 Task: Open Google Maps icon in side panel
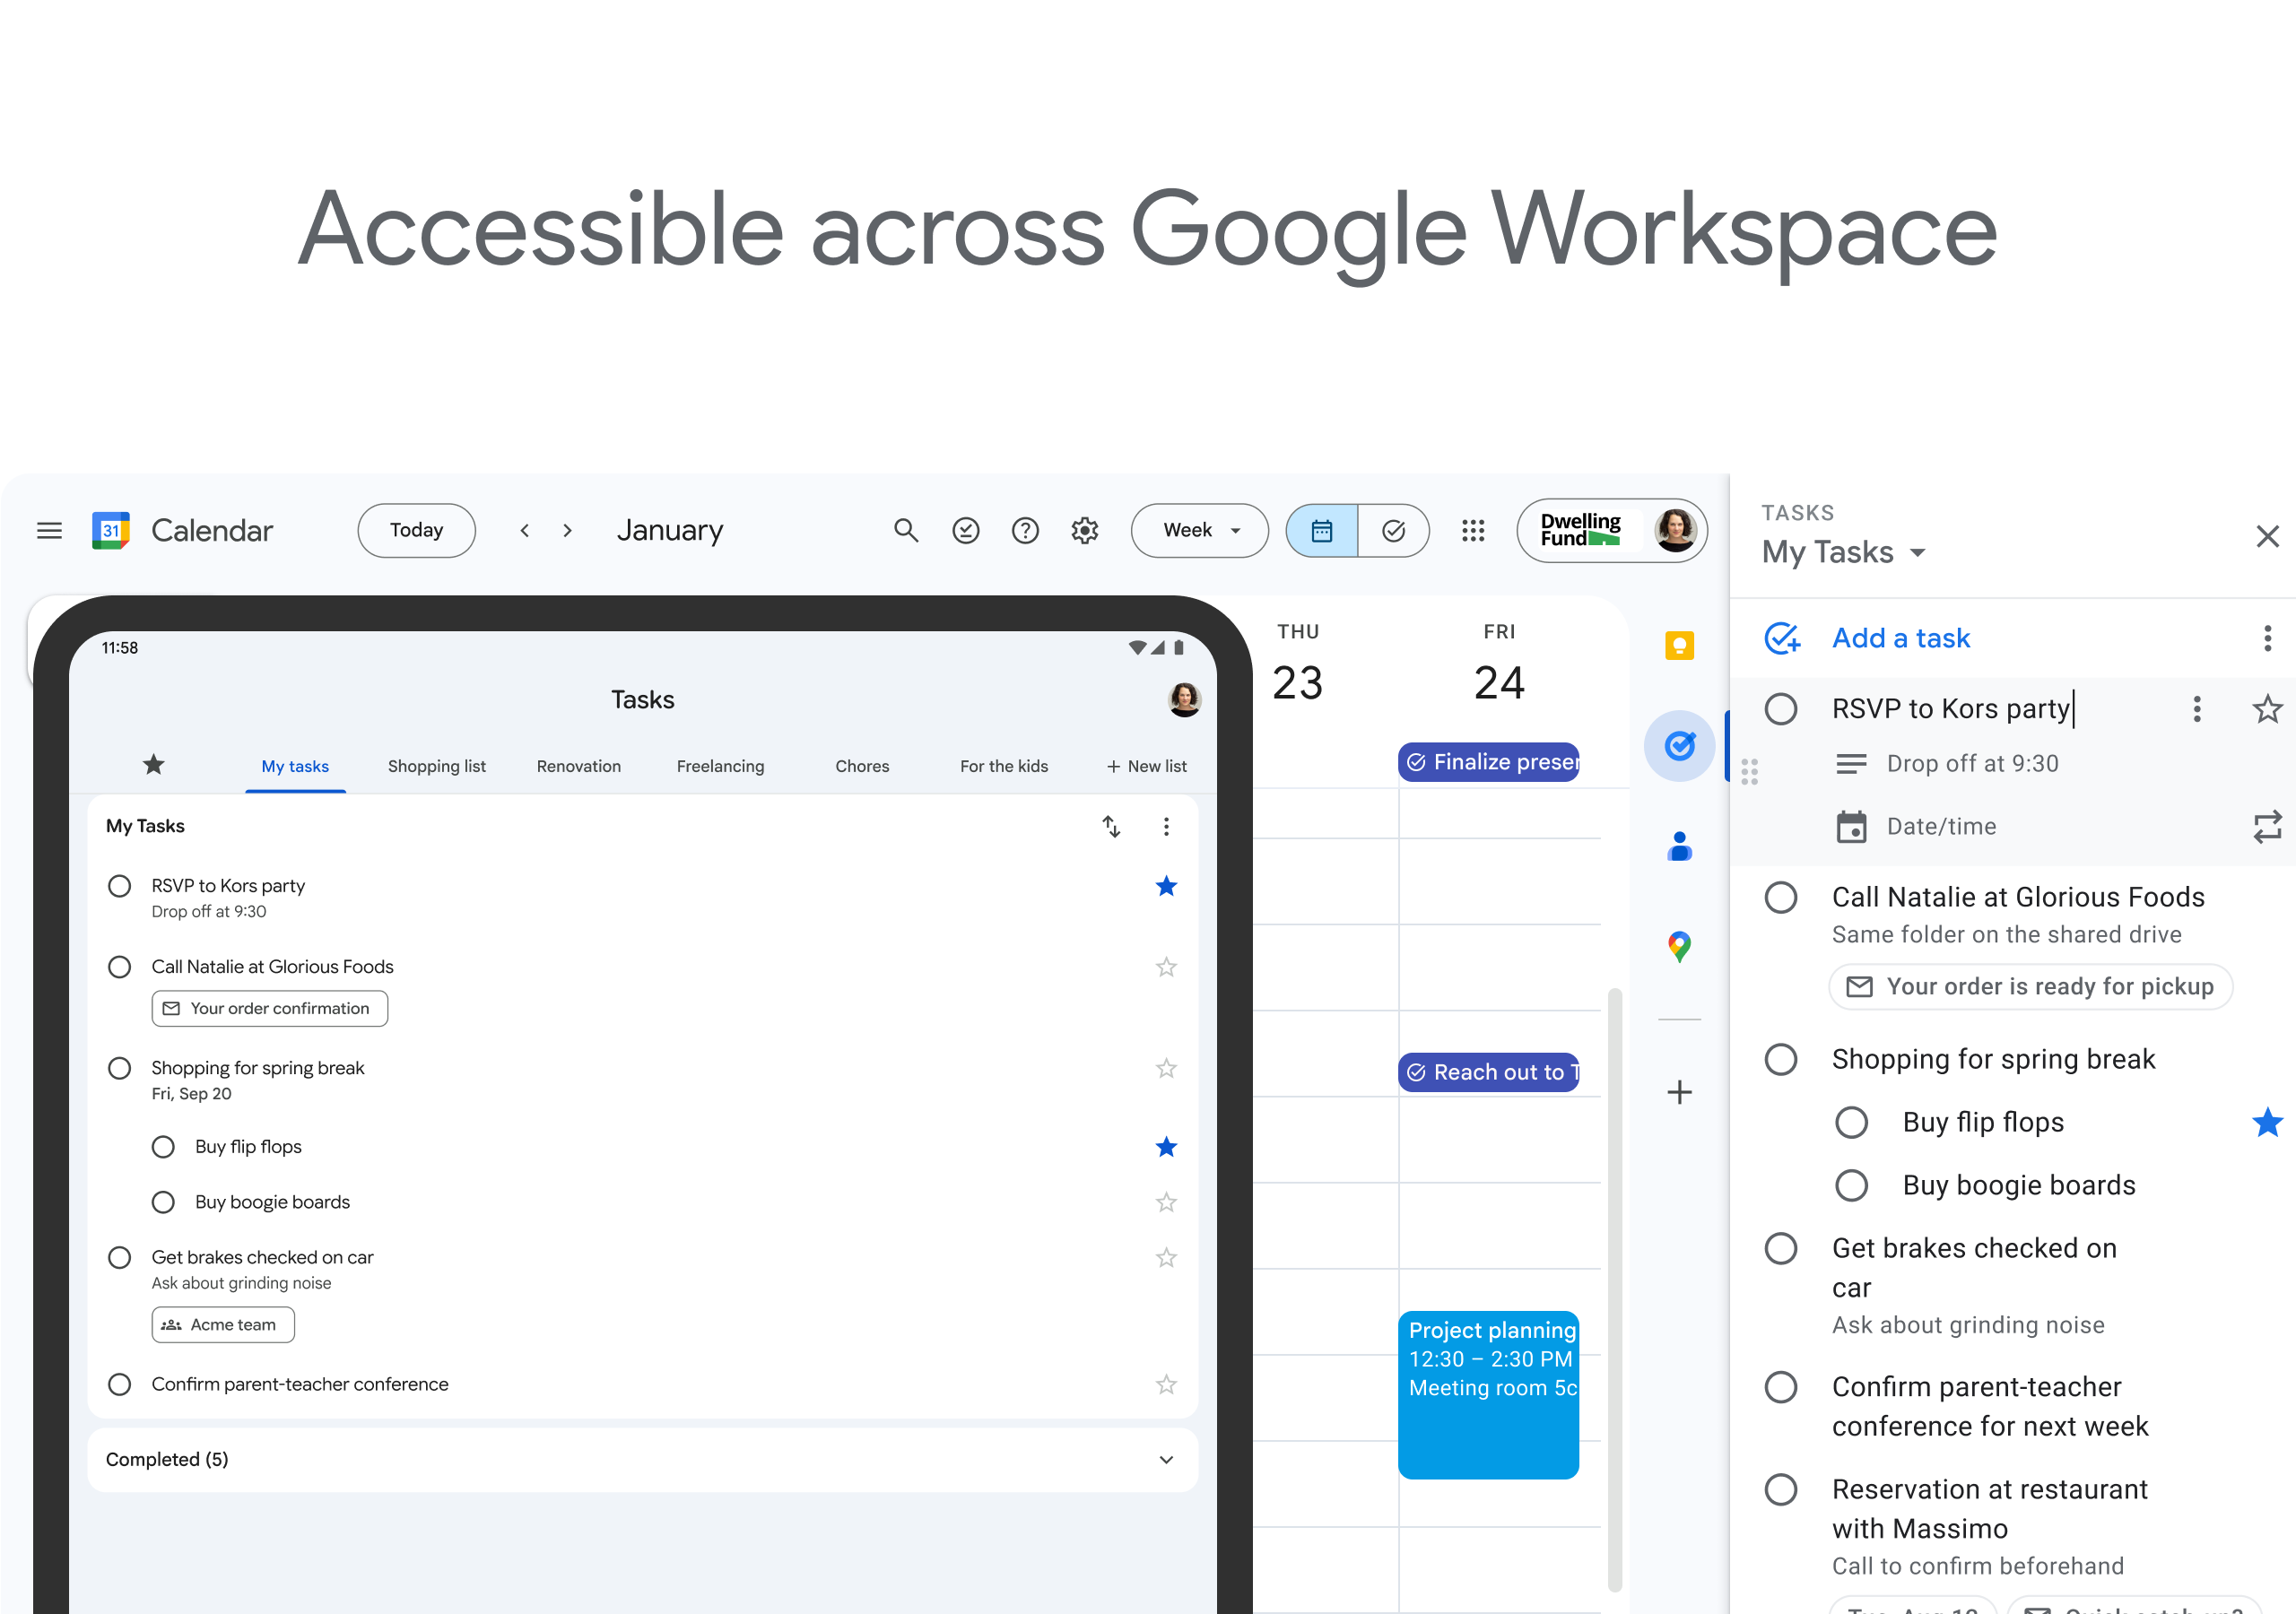(x=1679, y=945)
